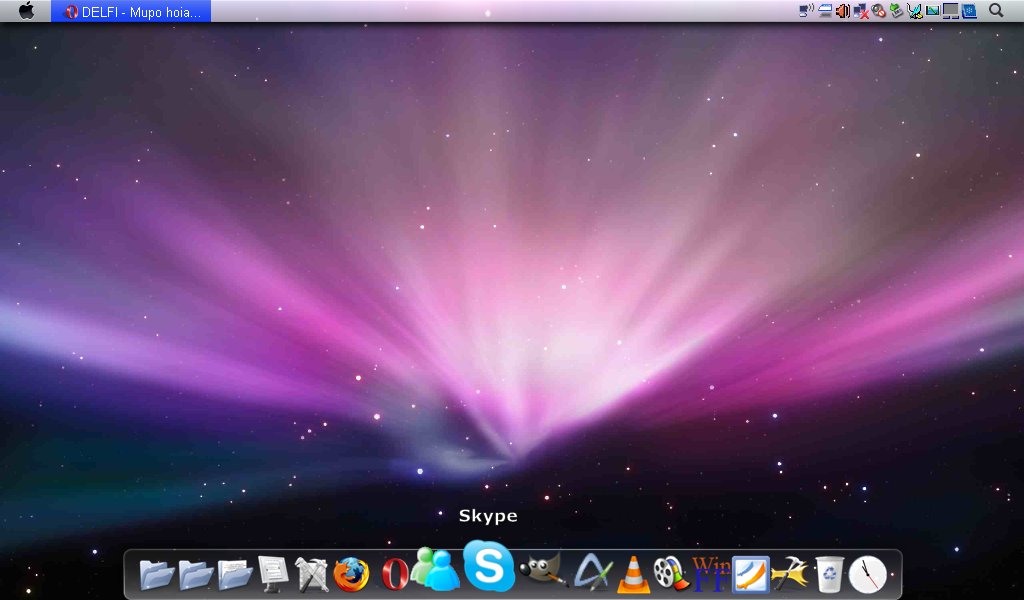Open the wireless network tray icon

coord(806,11)
